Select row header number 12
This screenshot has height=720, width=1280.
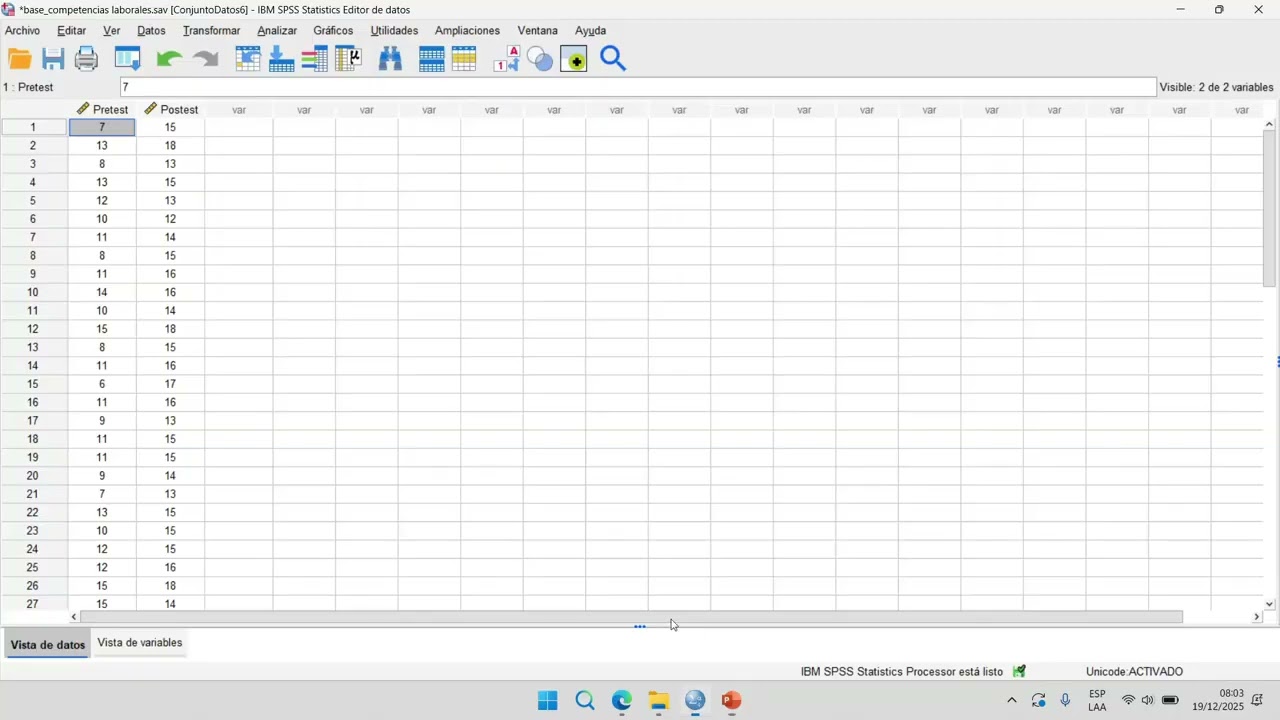33,329
